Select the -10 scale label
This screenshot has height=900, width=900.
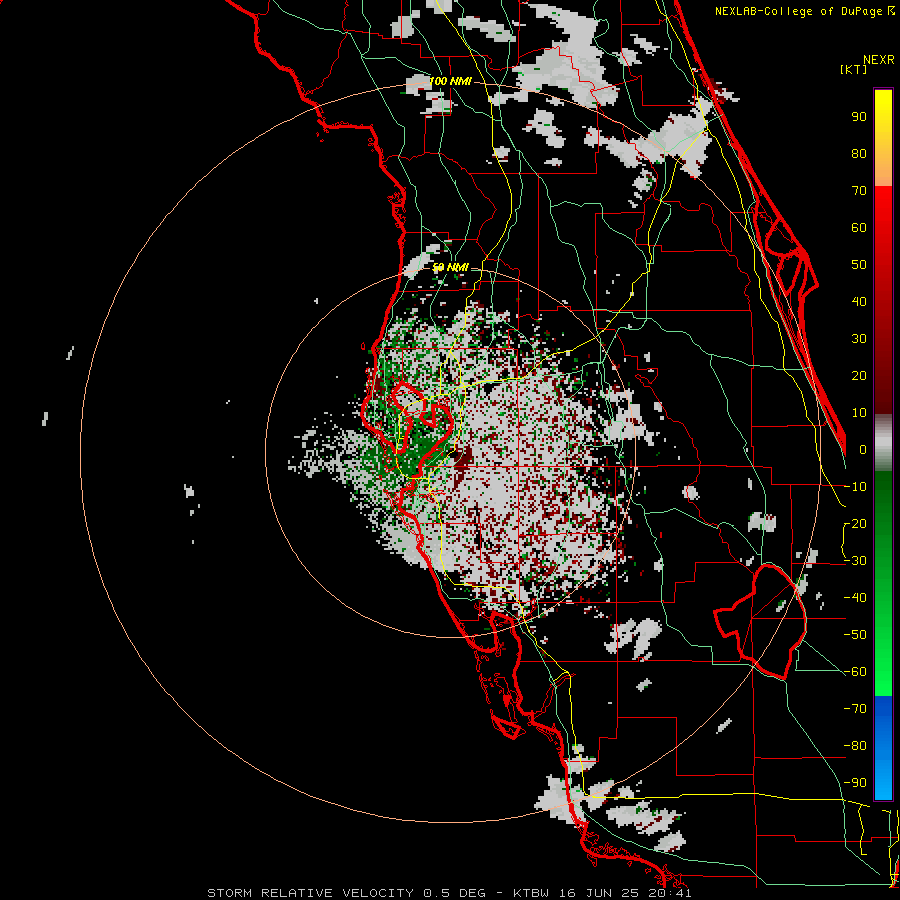tap(855, 487)
